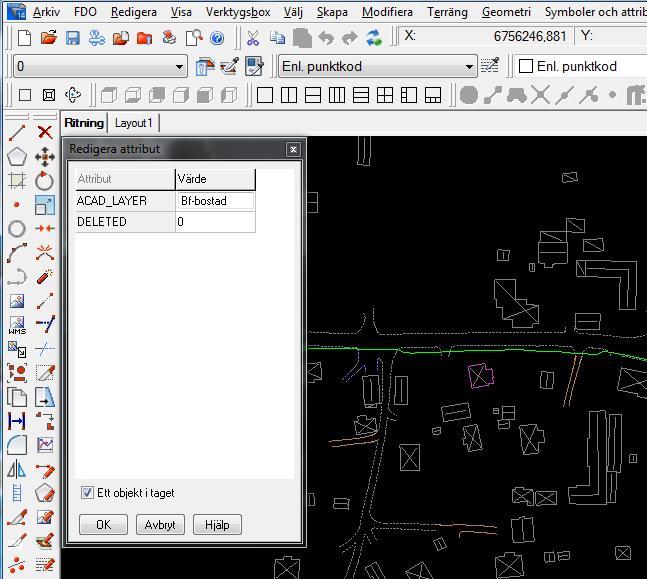This screenshot has height=579, width=647.
Task: Click the DELETED value cell 0
Action: point(215,222)
